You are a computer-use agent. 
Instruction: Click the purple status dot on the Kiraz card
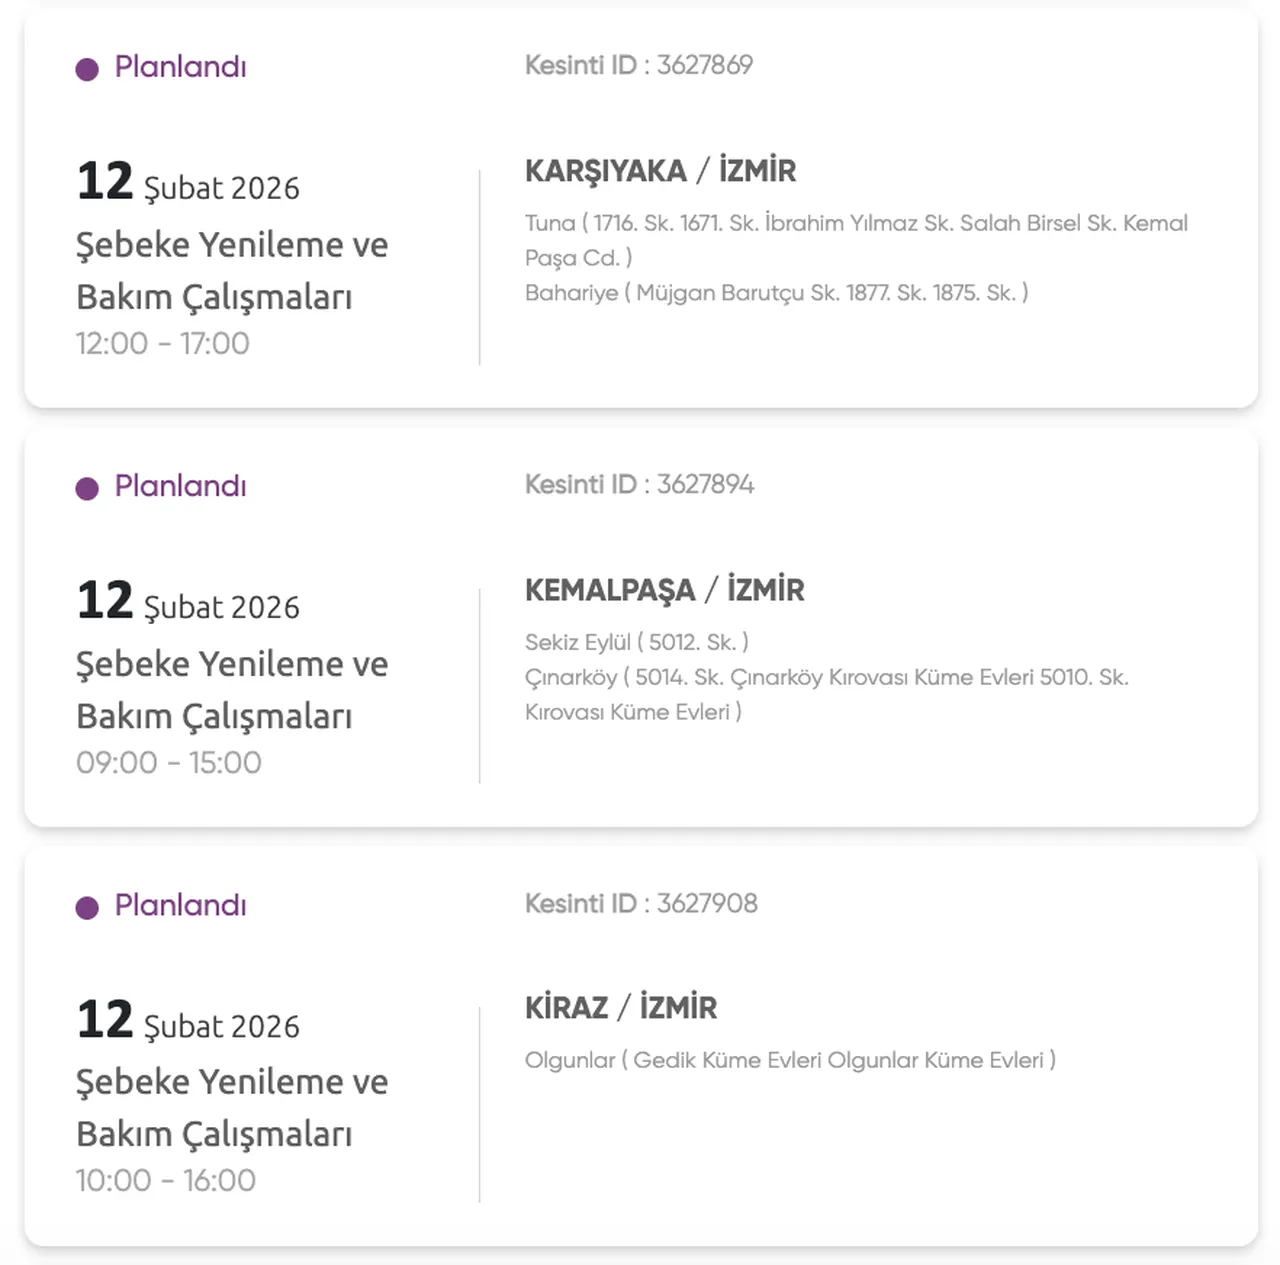tap(87, 907)
